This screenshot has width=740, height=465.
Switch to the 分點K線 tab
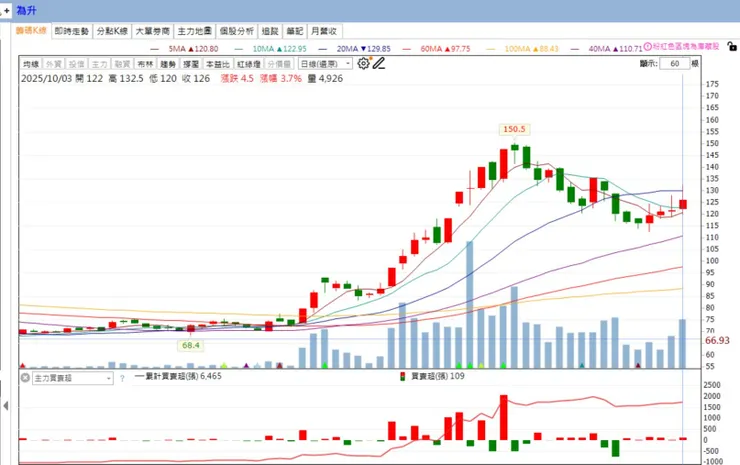coord(112,31)
